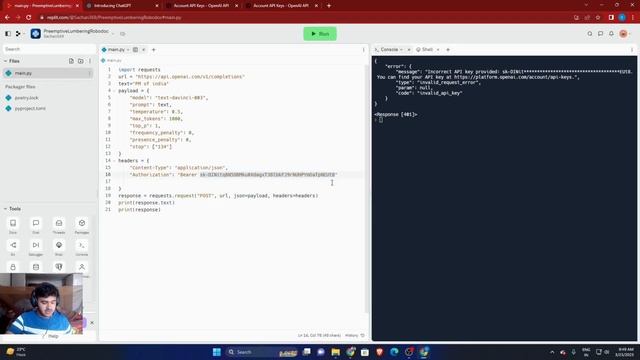The width and height of the screenshot is (640, 360).
Task: Open pyproject.toml in Packager files
Action: pyautogui.click(x=30, y=109)
